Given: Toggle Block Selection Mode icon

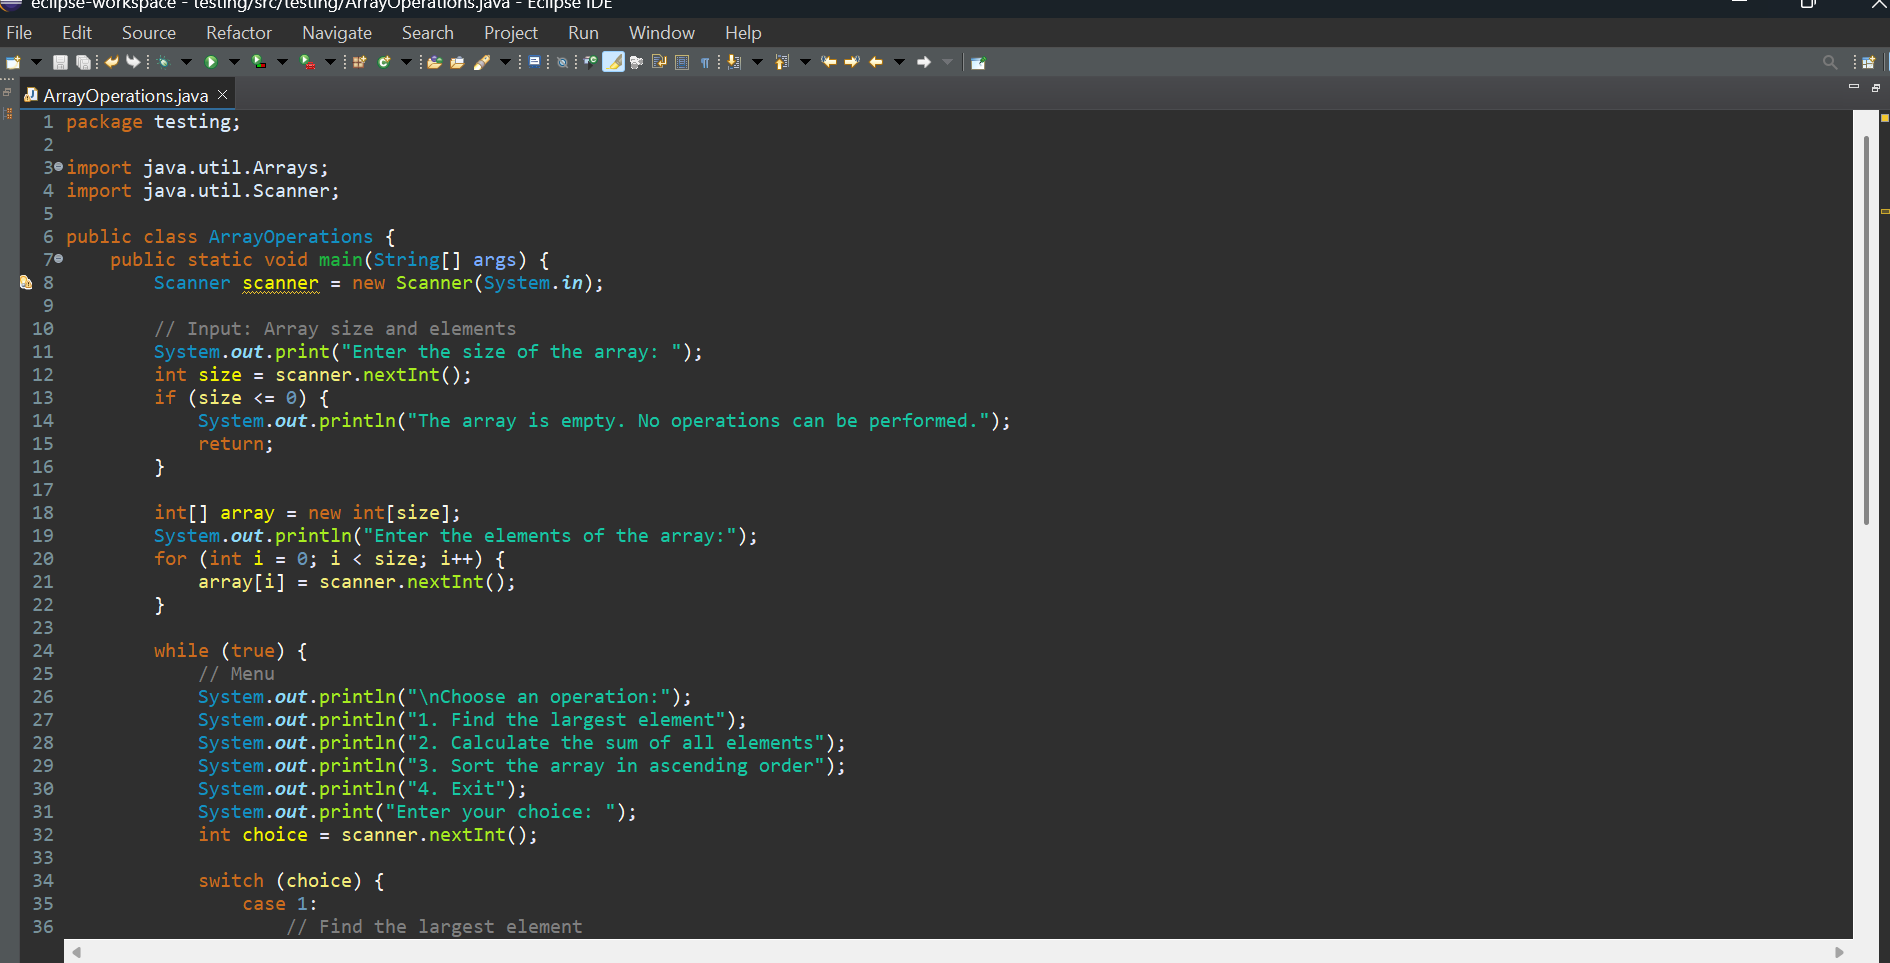Looking at the screenshot, I should click(x=682, y=62).
